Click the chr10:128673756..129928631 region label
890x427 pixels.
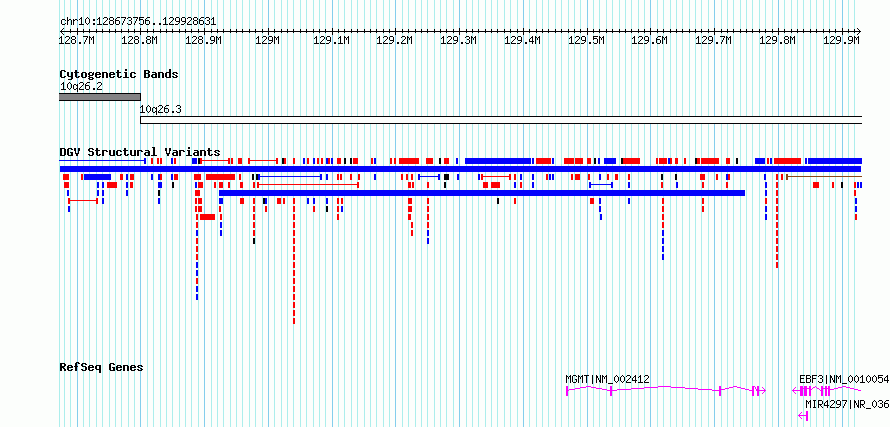[138, 22]
